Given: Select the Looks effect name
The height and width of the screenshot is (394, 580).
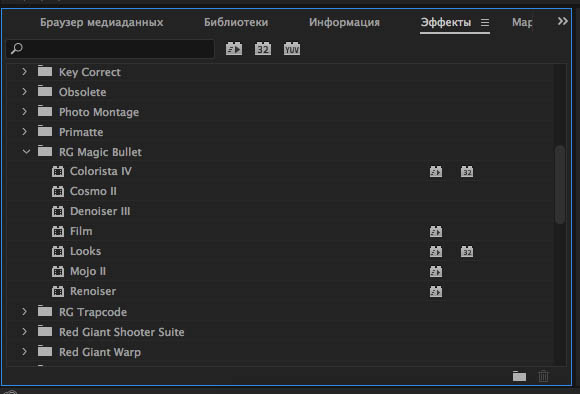Looking at the screenshot, I should click(x=85, y=251).
